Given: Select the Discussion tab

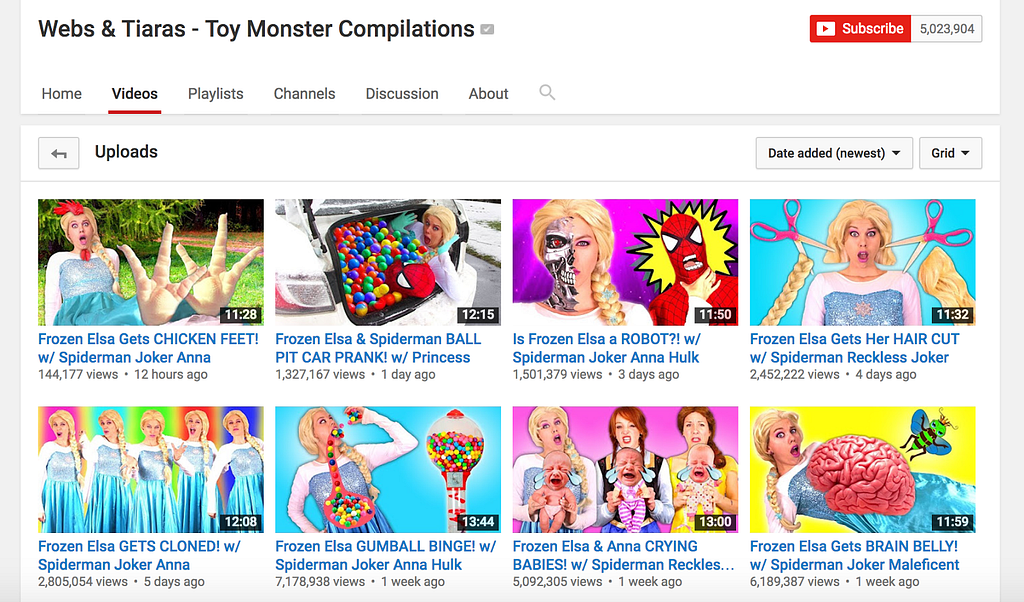Looking at the screenshot, I should 402,94.
